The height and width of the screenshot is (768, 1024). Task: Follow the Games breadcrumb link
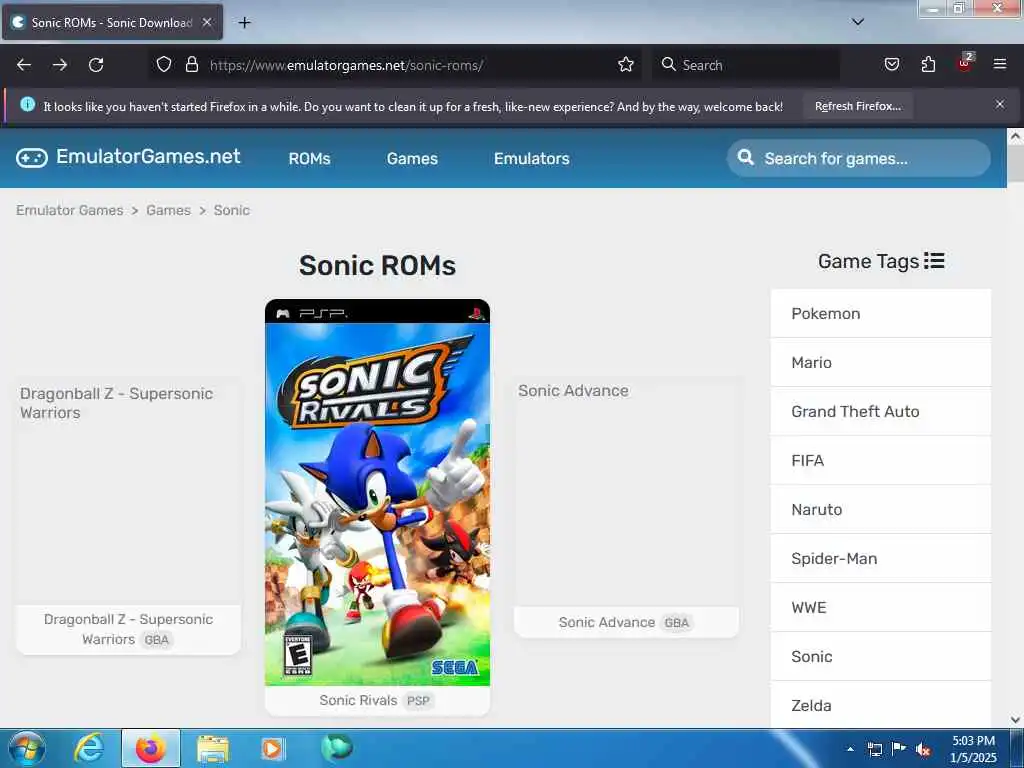(x=168, y=210)
